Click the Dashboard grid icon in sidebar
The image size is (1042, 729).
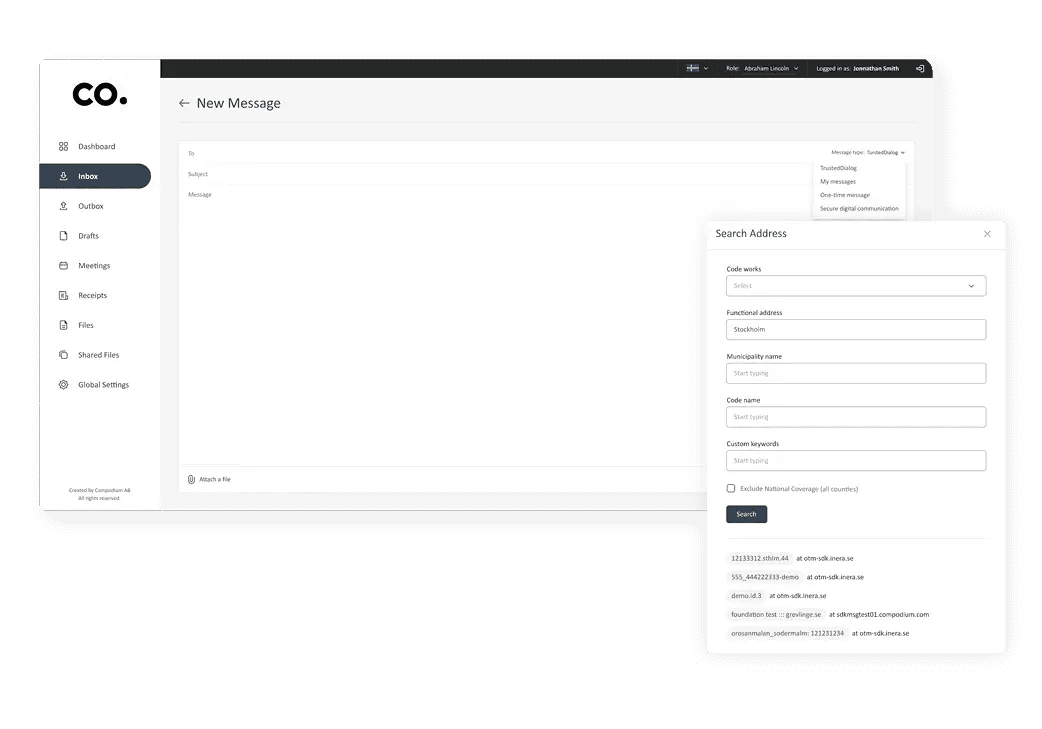[63, 146]
